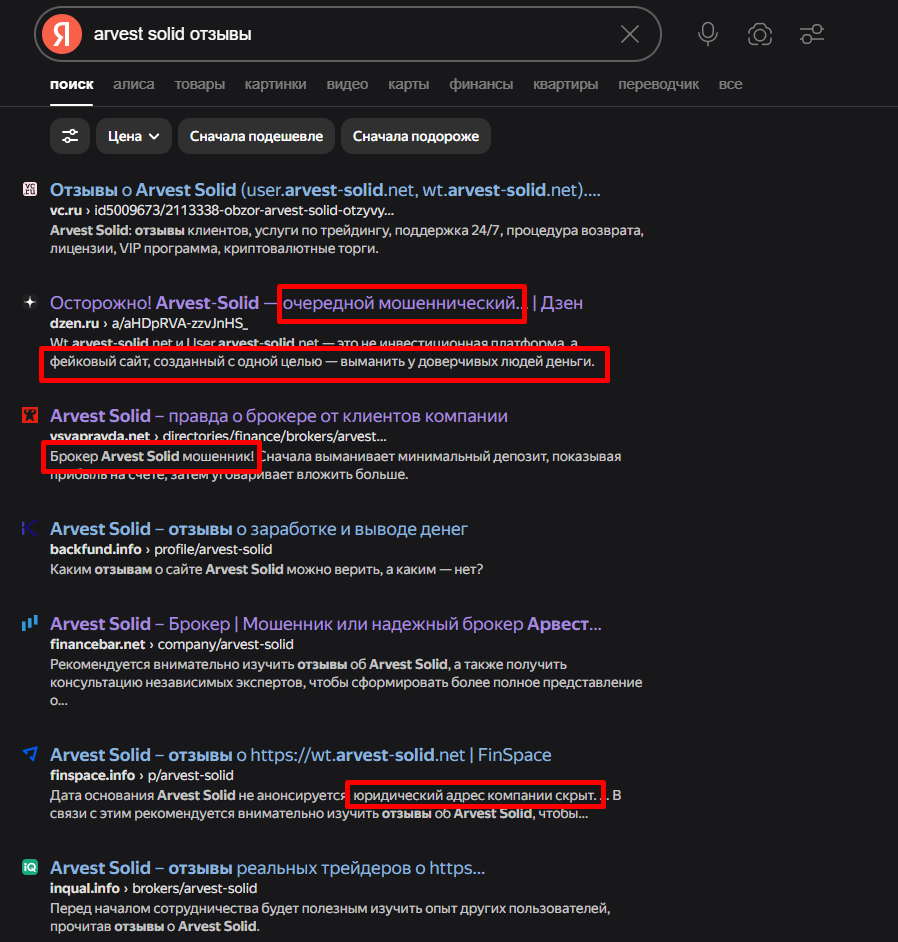Open the финансы tab
Image resolution: width=898 pixels, height=942 pixels.
point(481,84)
